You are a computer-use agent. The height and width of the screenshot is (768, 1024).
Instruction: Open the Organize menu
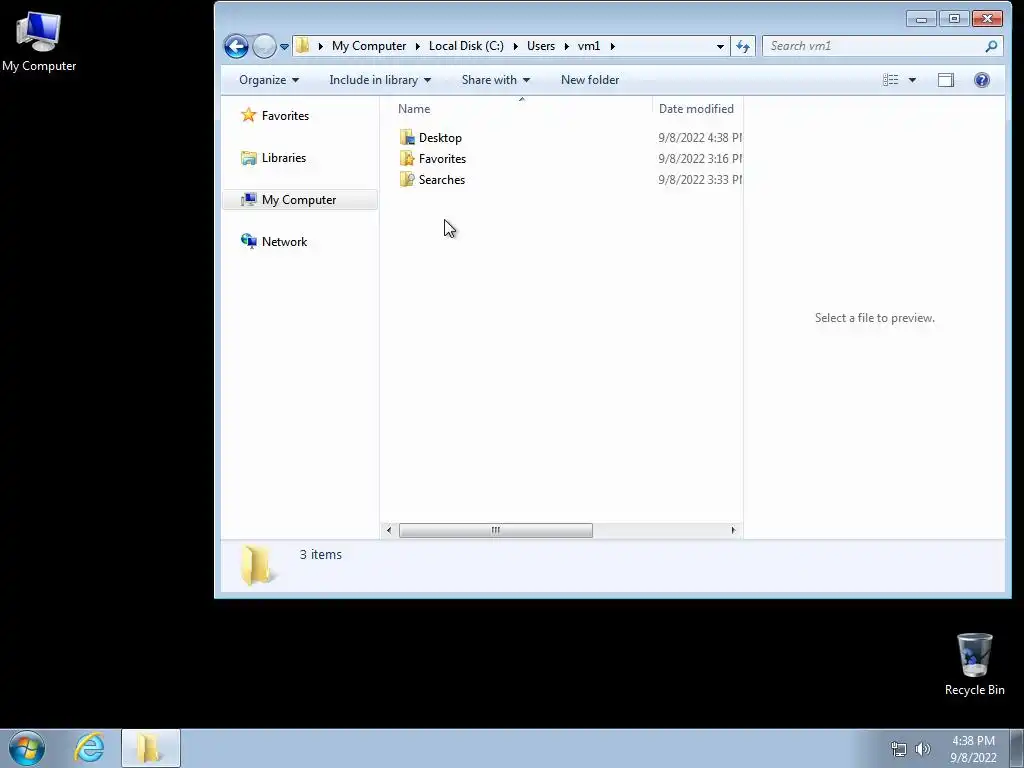click(268, 80)
